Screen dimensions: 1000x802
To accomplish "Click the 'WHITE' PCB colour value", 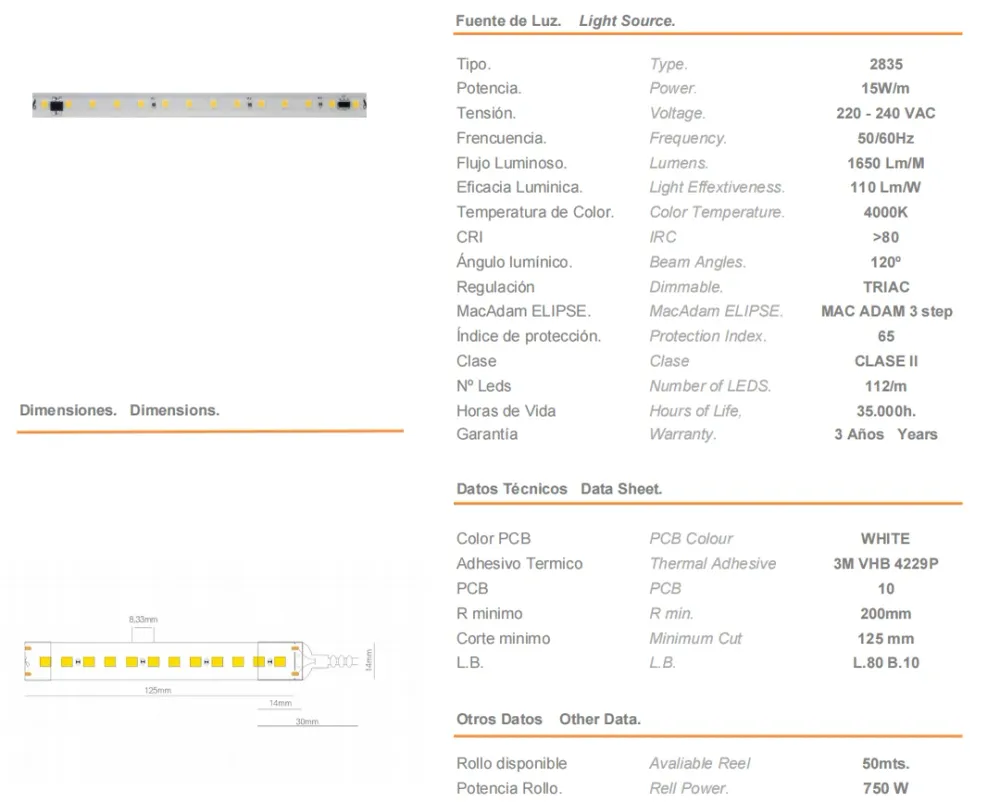I will tap(885, 539).
